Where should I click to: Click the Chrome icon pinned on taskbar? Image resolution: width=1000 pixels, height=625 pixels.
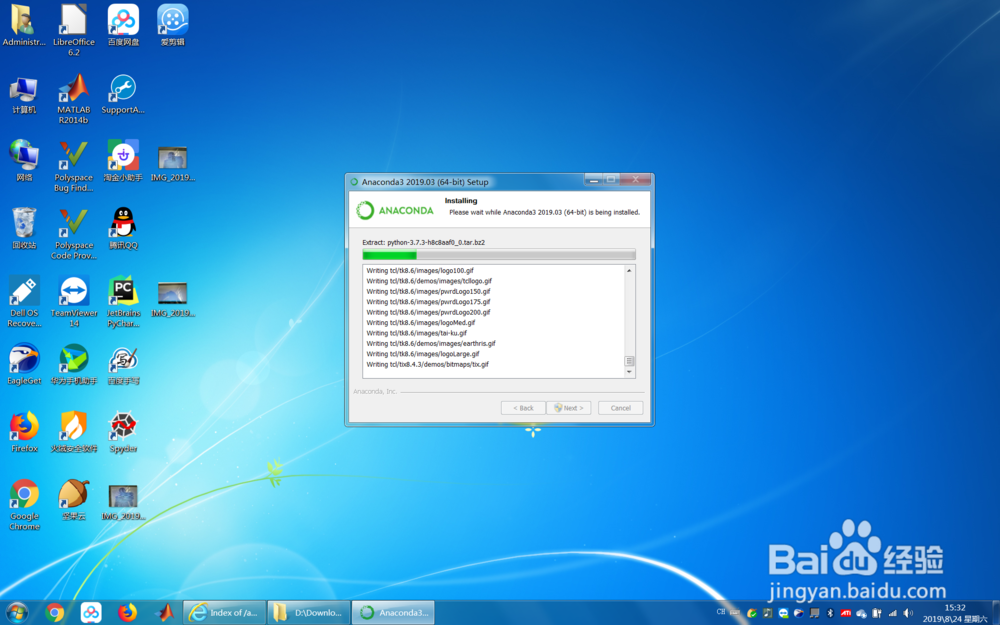coord(55,613)
